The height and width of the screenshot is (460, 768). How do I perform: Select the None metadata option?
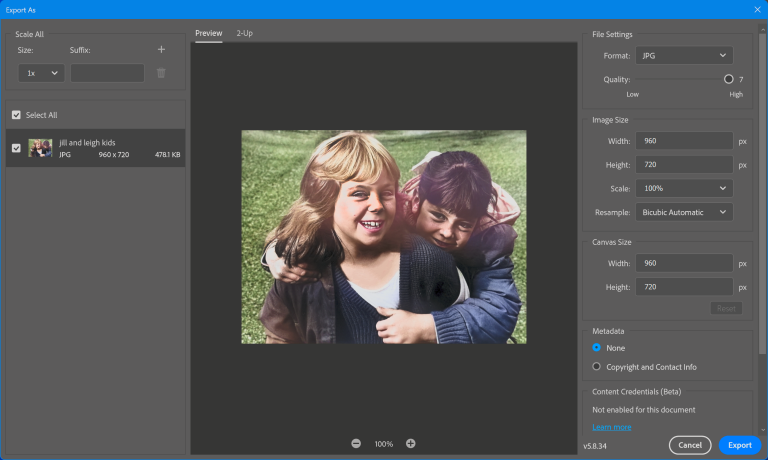597,348
